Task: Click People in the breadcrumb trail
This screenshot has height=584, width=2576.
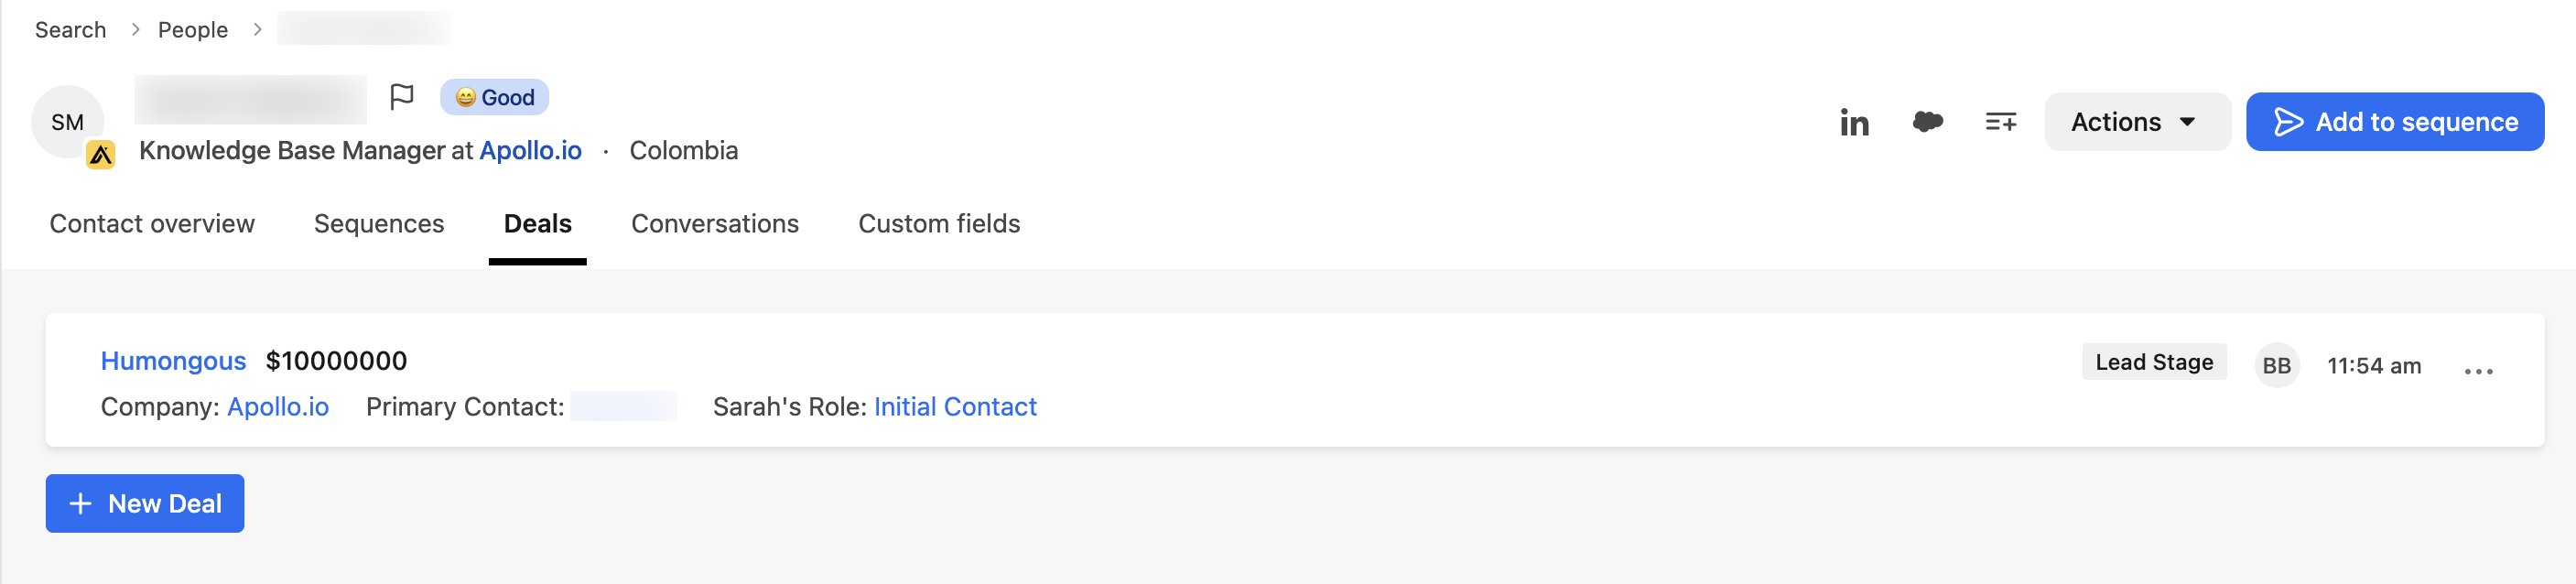Action: click(x=193, y=29)
